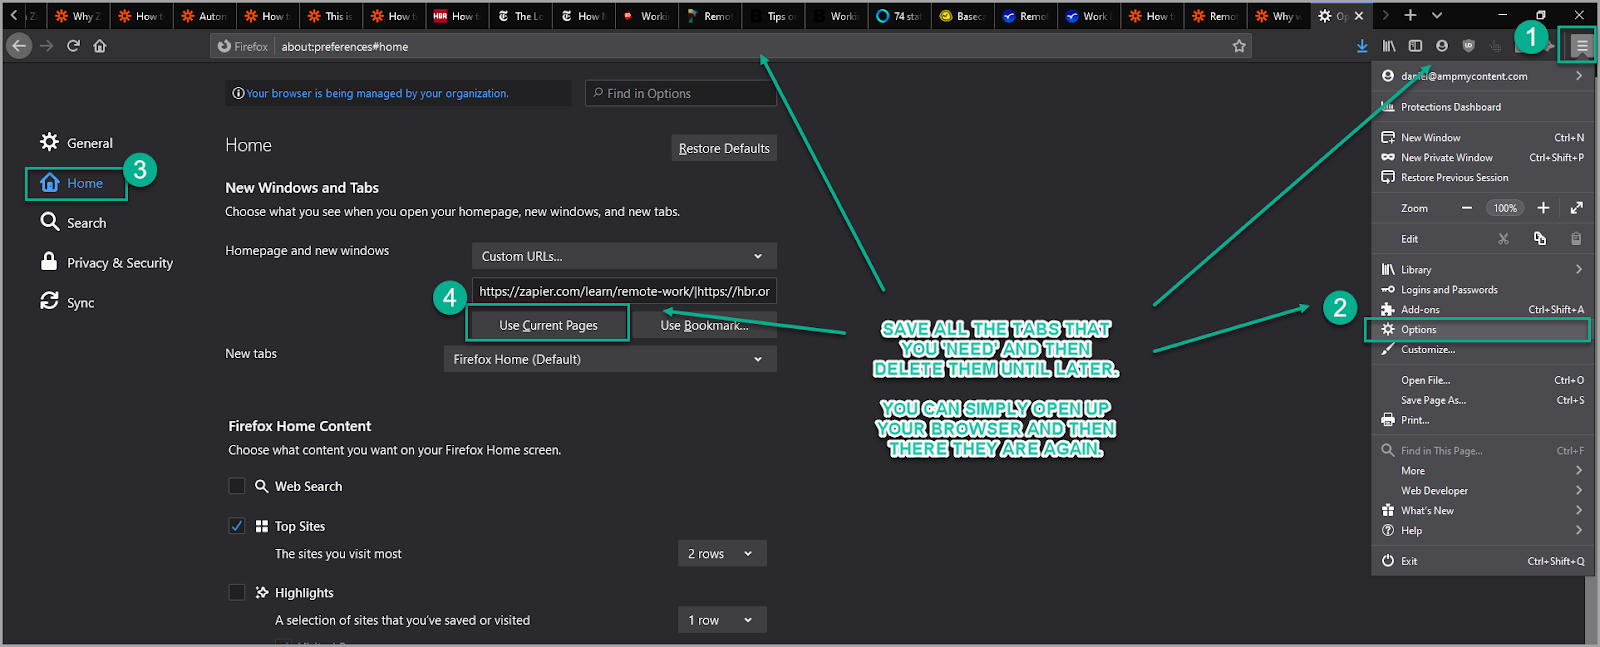The width and height of the screenshot is (1600, 647).
Task: Open Search preferences category
Action: pos(73,223)
